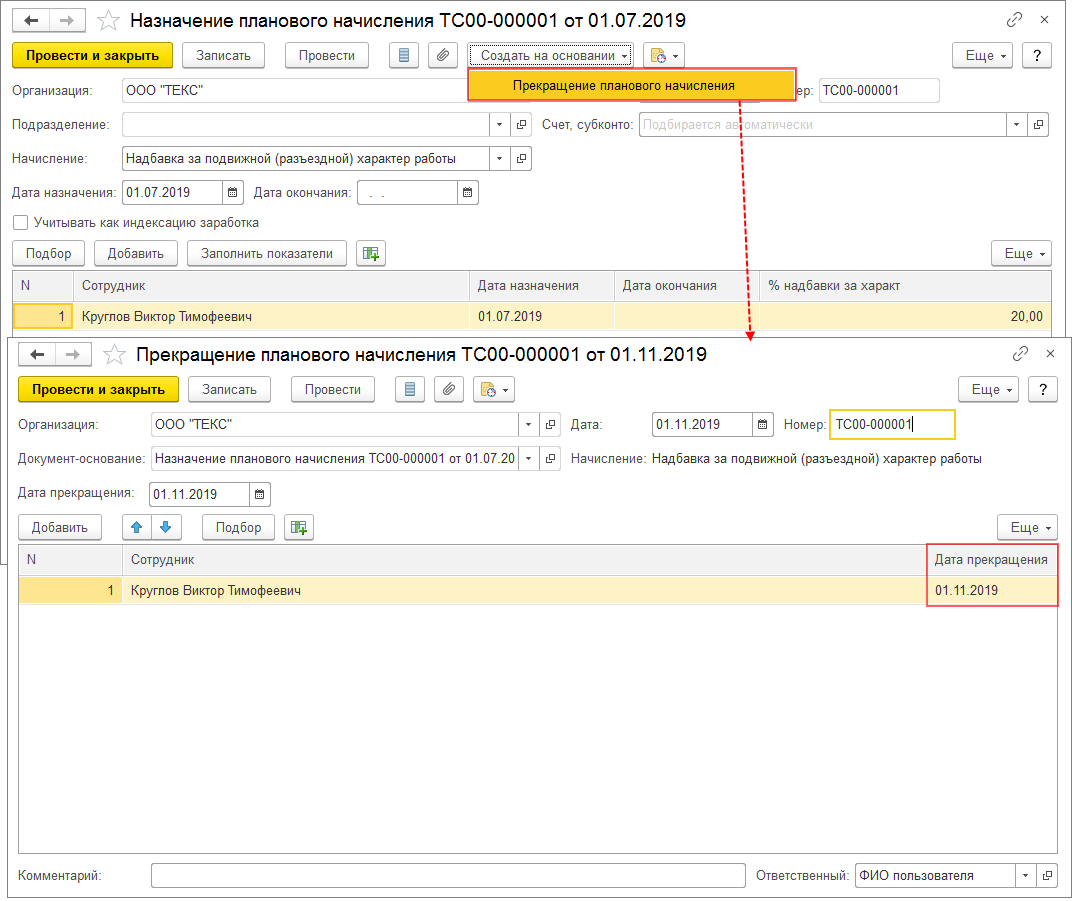The height and width of the screenshot is (901, 1072).
Task: Open calendar for Дата окончания
Action: click(x=468, y=193)
